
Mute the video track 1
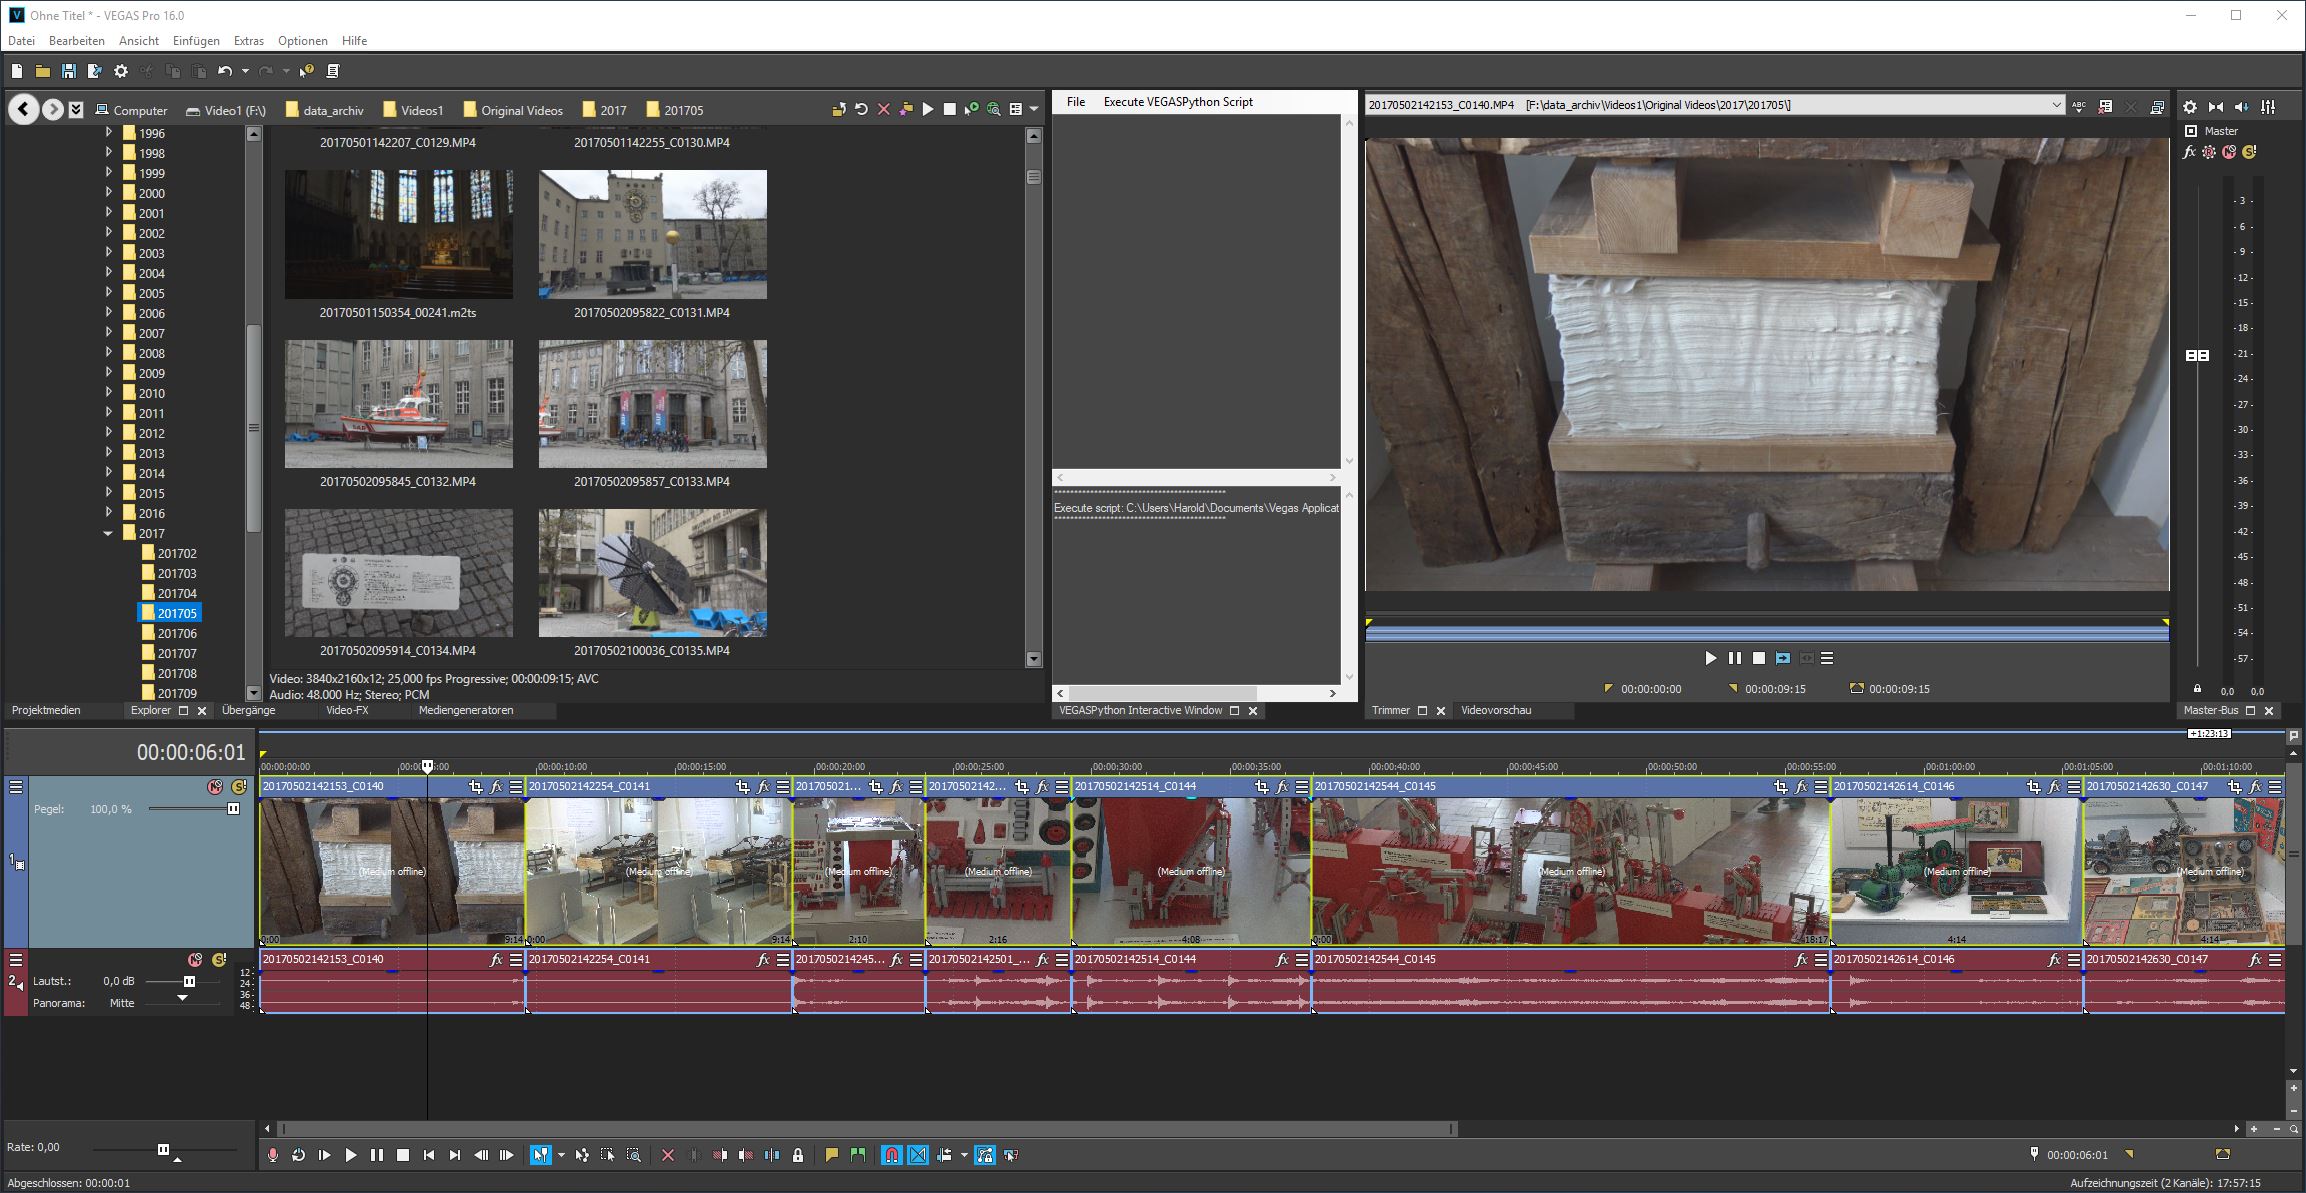(214, 788)
